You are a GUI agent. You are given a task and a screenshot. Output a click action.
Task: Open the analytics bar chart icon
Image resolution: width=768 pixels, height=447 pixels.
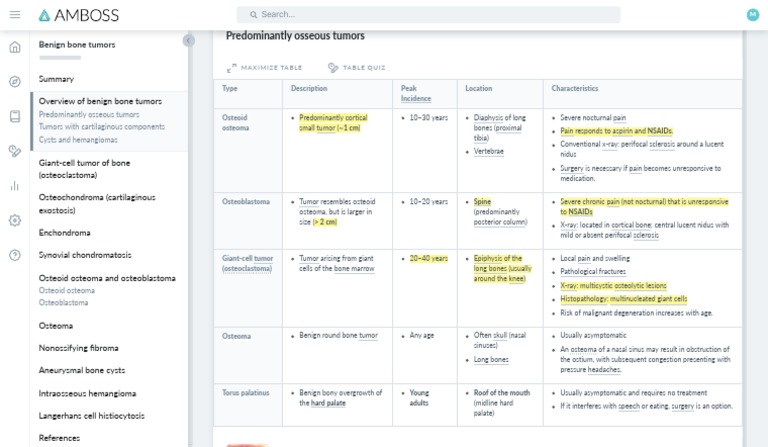coord(15,185)
